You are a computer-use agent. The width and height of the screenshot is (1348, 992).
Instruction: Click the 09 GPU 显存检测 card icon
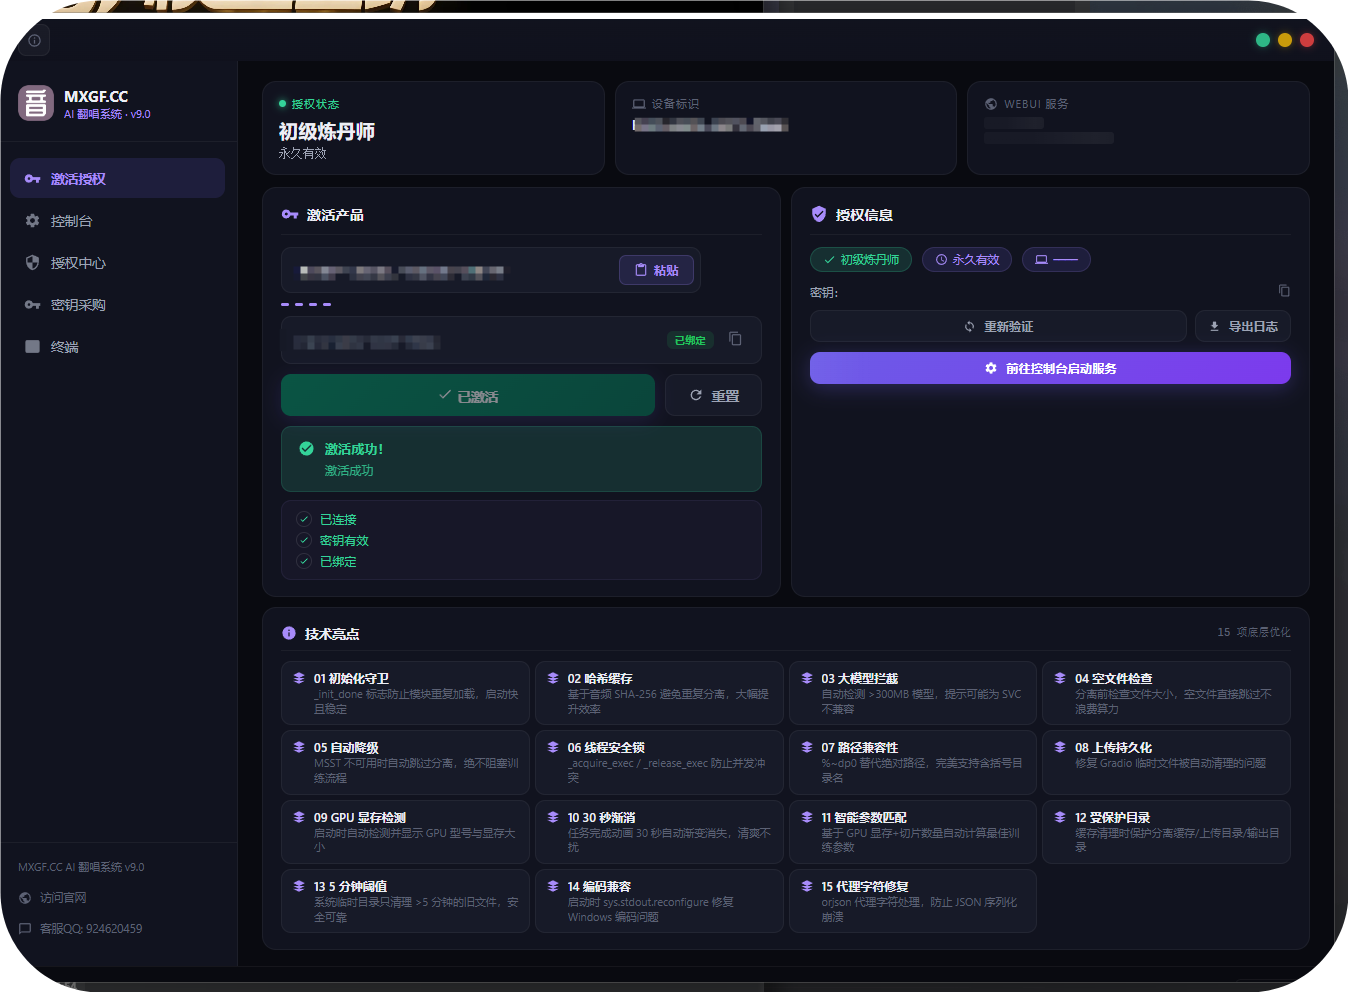click(299, 817)
